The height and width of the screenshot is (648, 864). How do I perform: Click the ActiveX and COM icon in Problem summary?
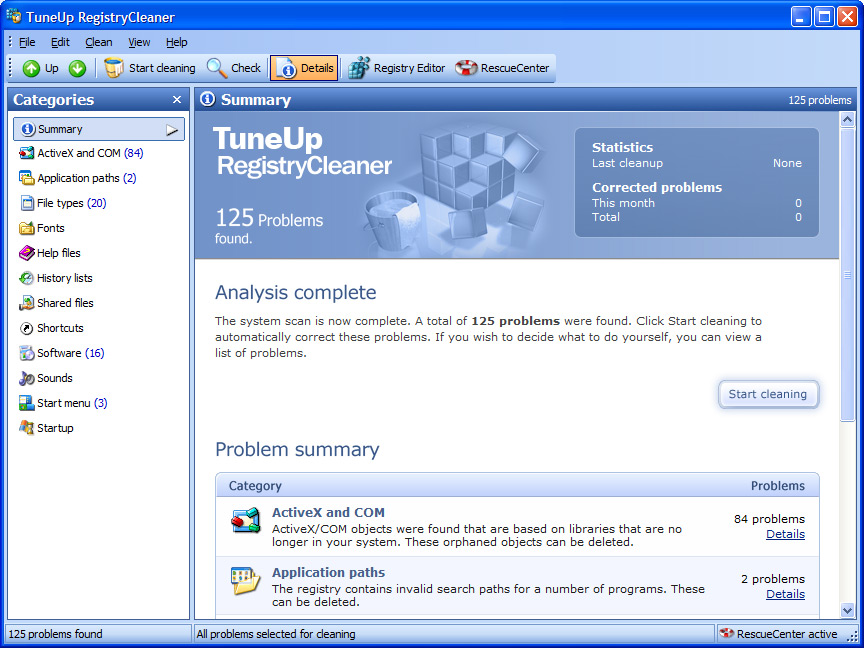coord(246,521)
